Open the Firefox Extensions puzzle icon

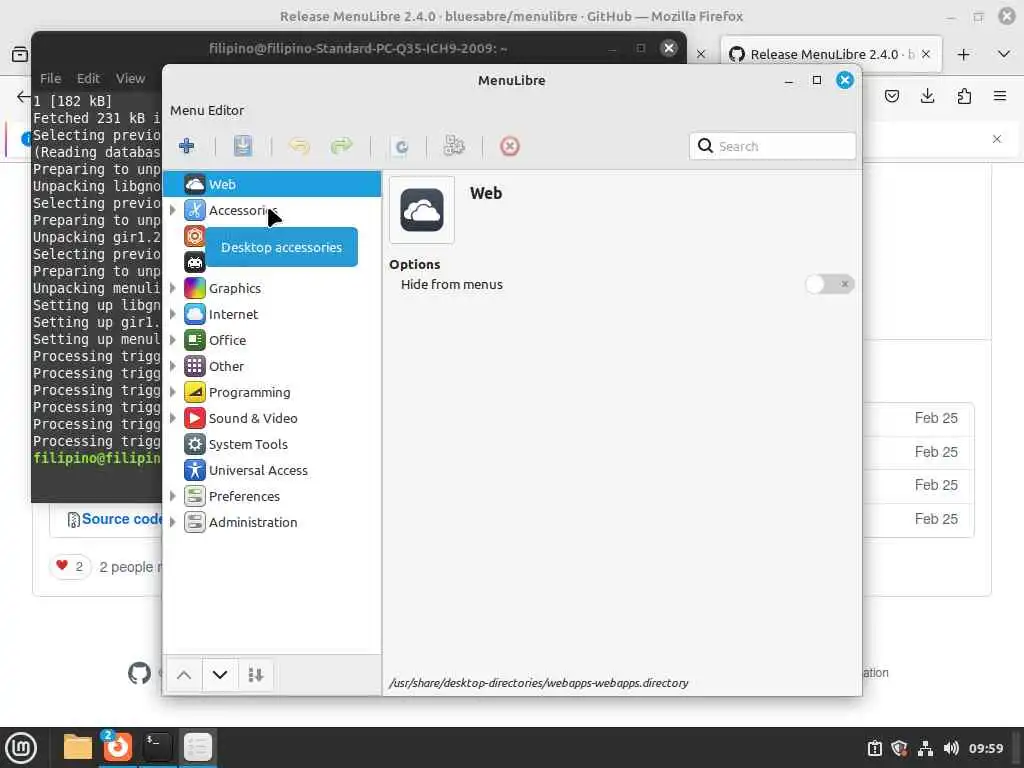coord(964,97)
